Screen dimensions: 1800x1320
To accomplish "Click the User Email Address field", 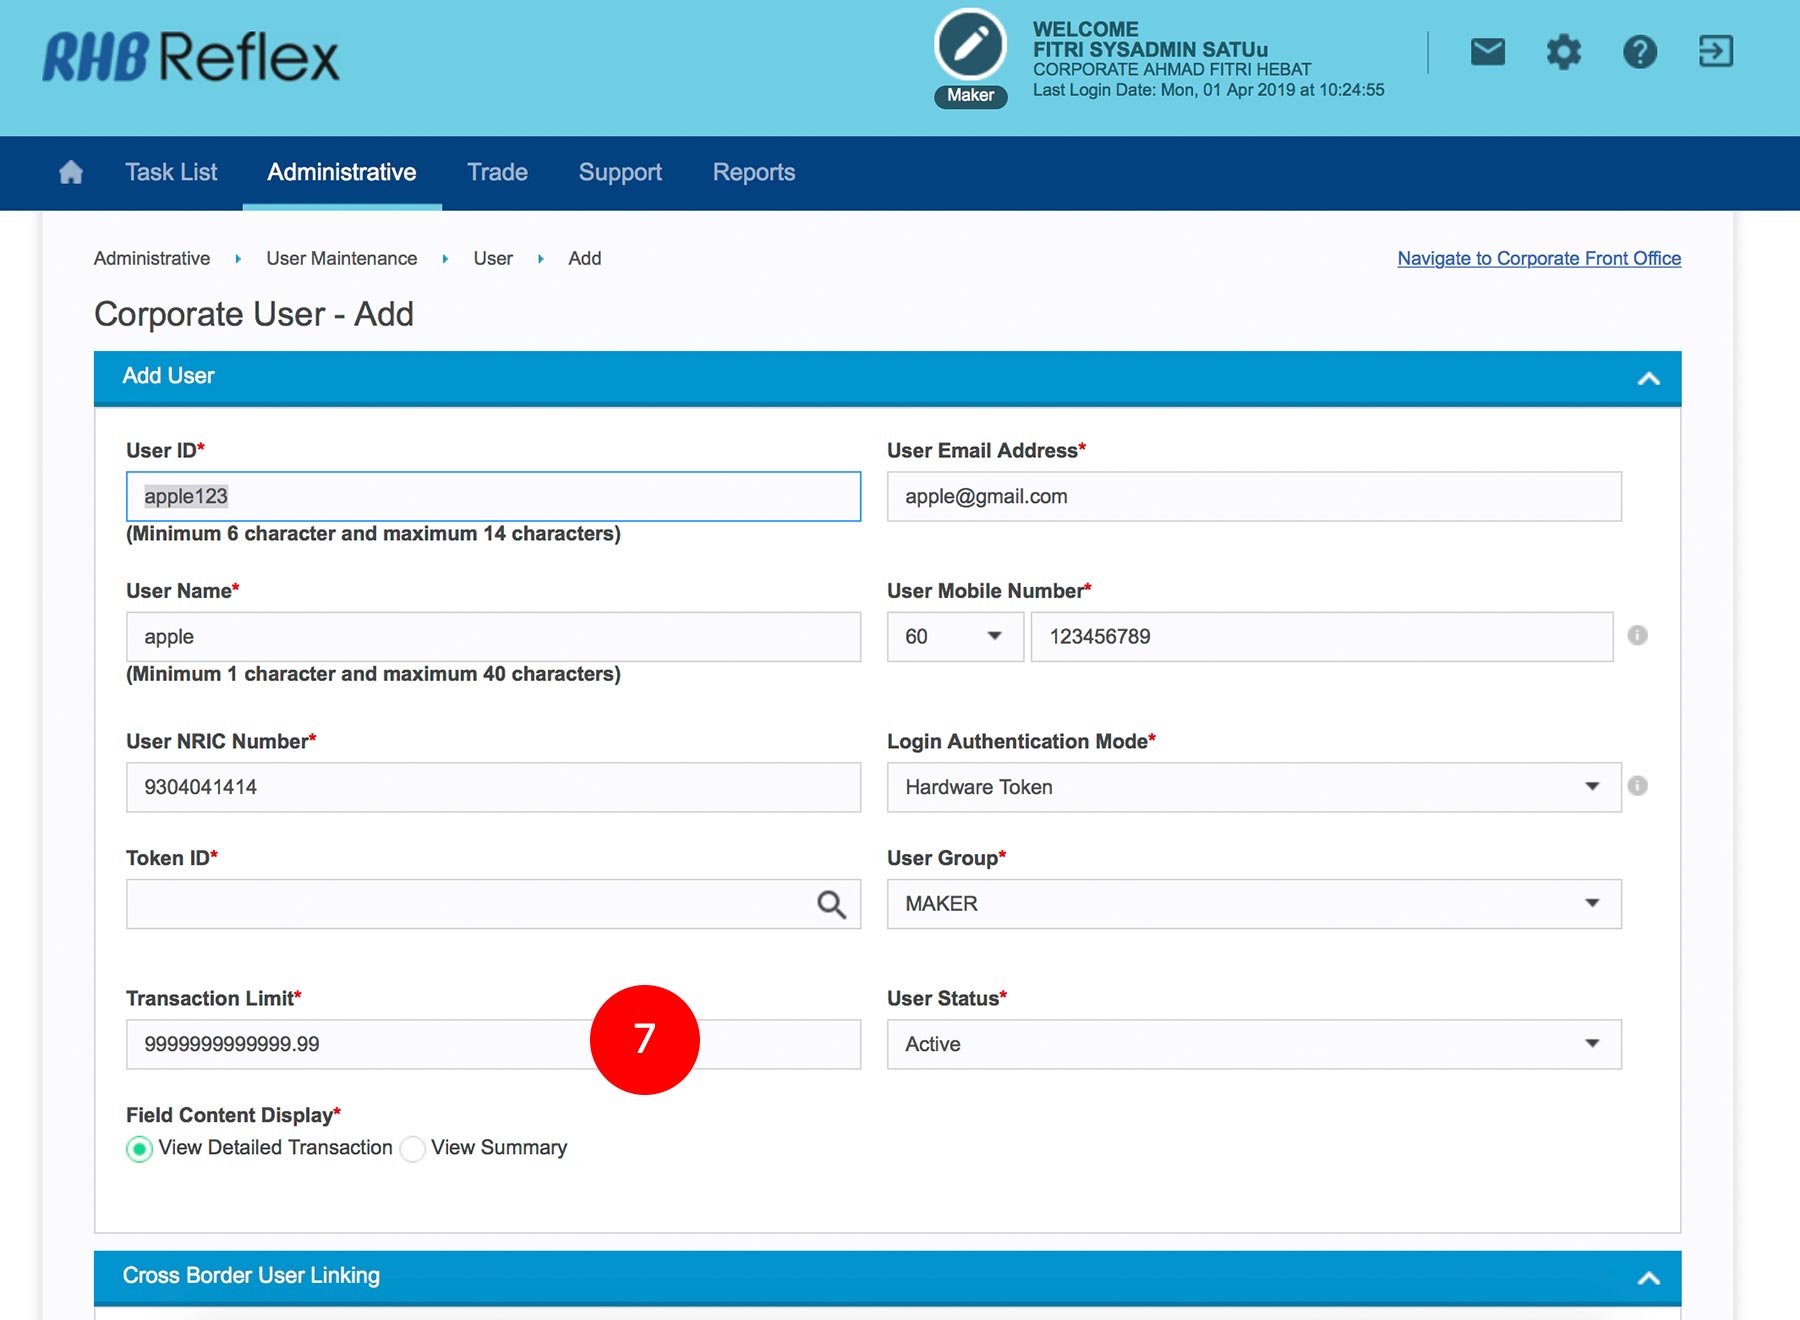I will pyautogui.click(x=1253, y=497).
